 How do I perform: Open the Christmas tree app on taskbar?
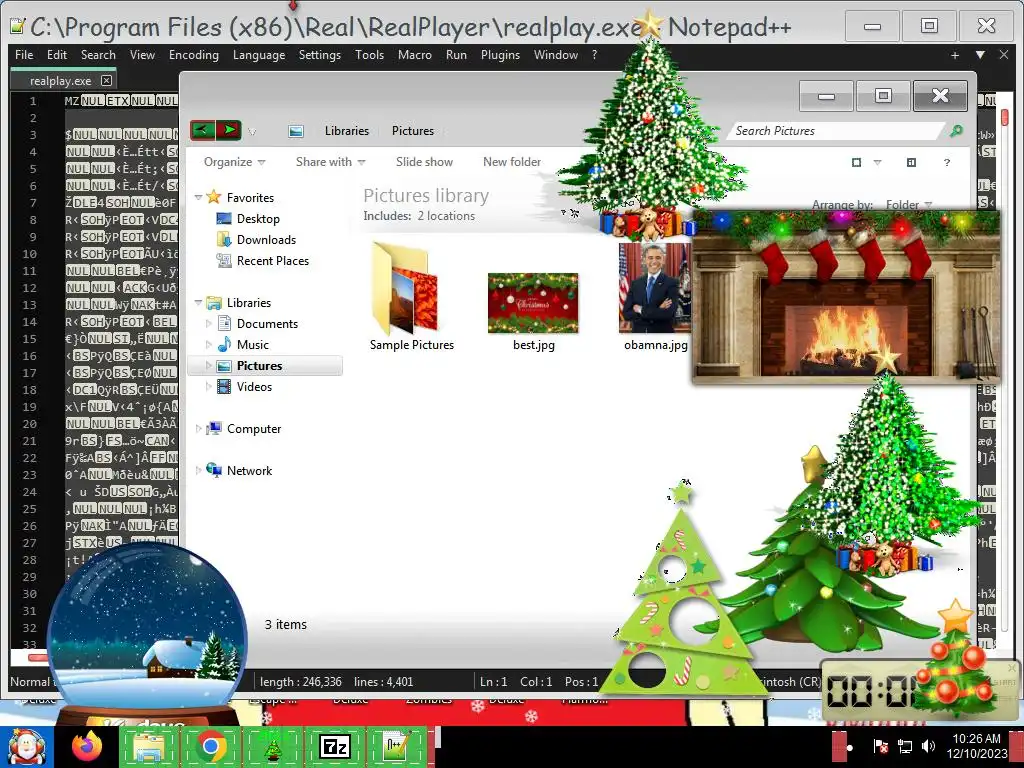272,747
